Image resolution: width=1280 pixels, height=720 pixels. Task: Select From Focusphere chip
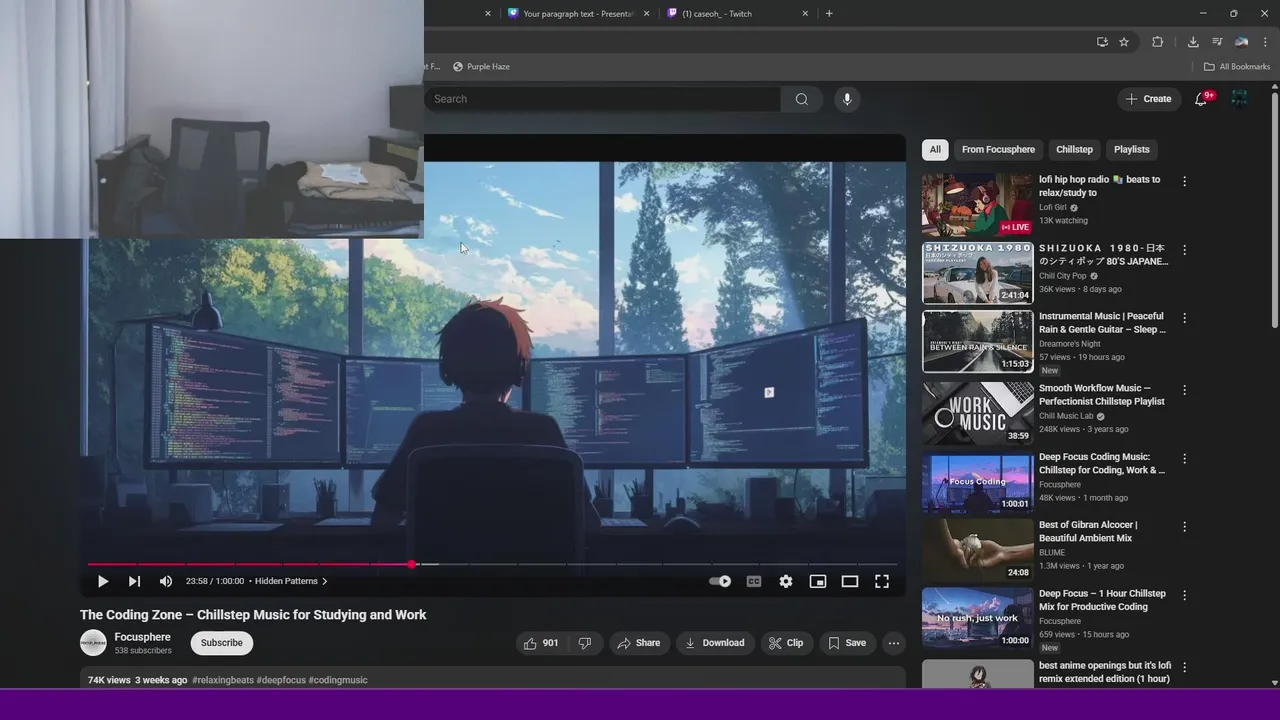point(998,149)
